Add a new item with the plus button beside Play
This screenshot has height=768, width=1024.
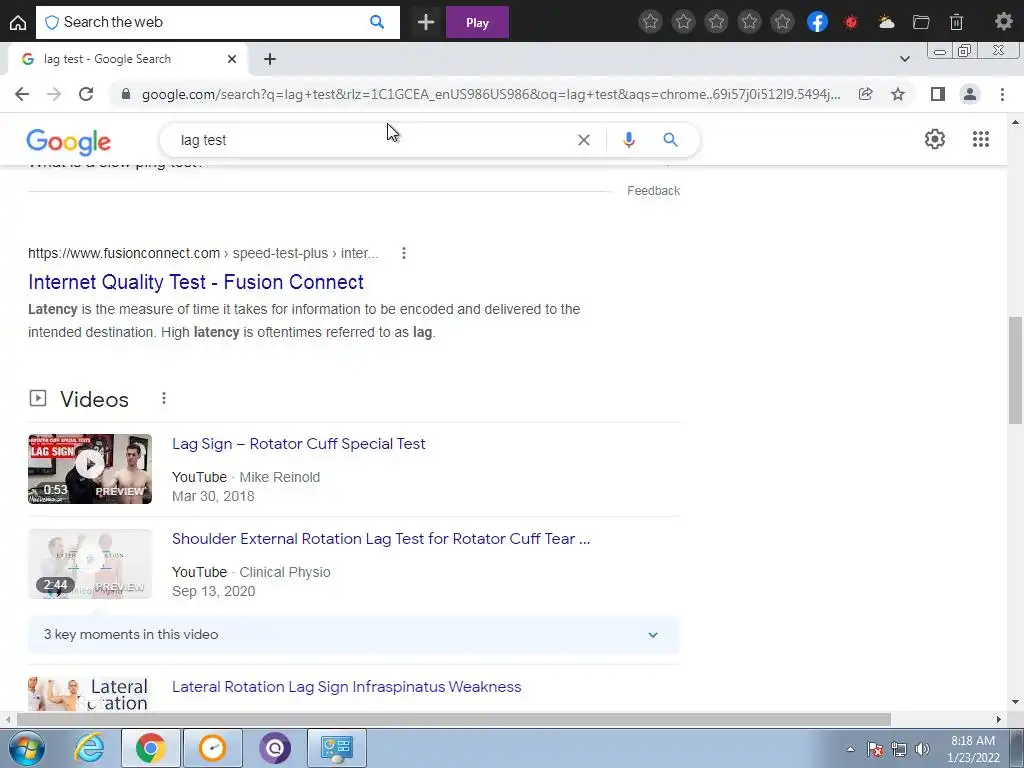coord(426,23)
